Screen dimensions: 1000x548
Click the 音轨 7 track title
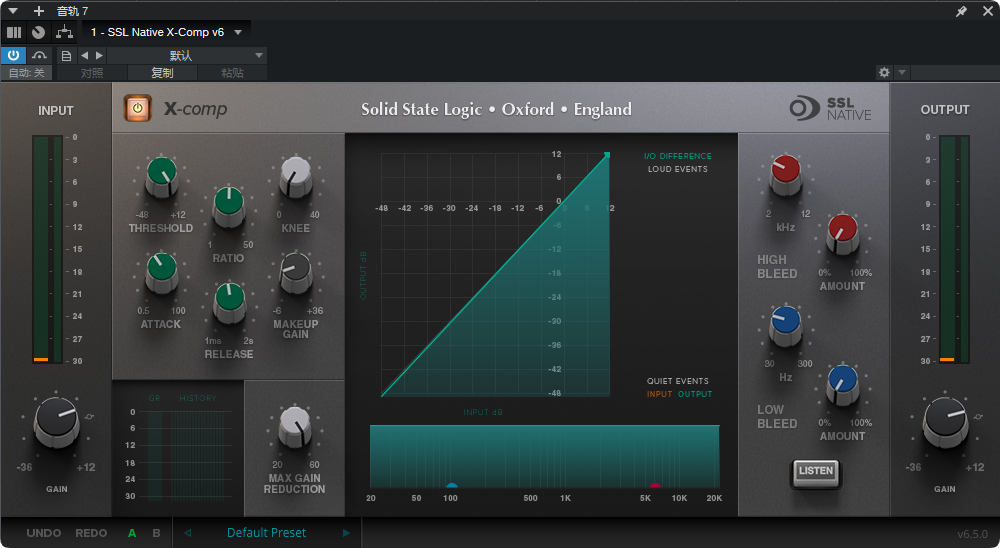[x=72, y=11]
